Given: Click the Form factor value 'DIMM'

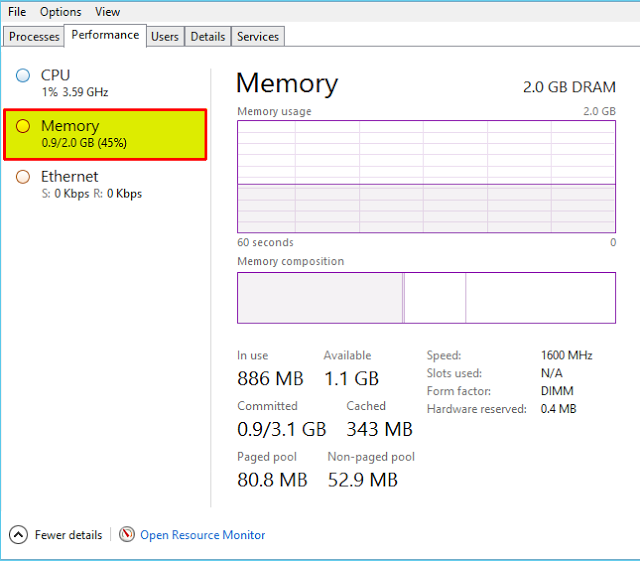Looking at the screenshot, I should [557, 391].
